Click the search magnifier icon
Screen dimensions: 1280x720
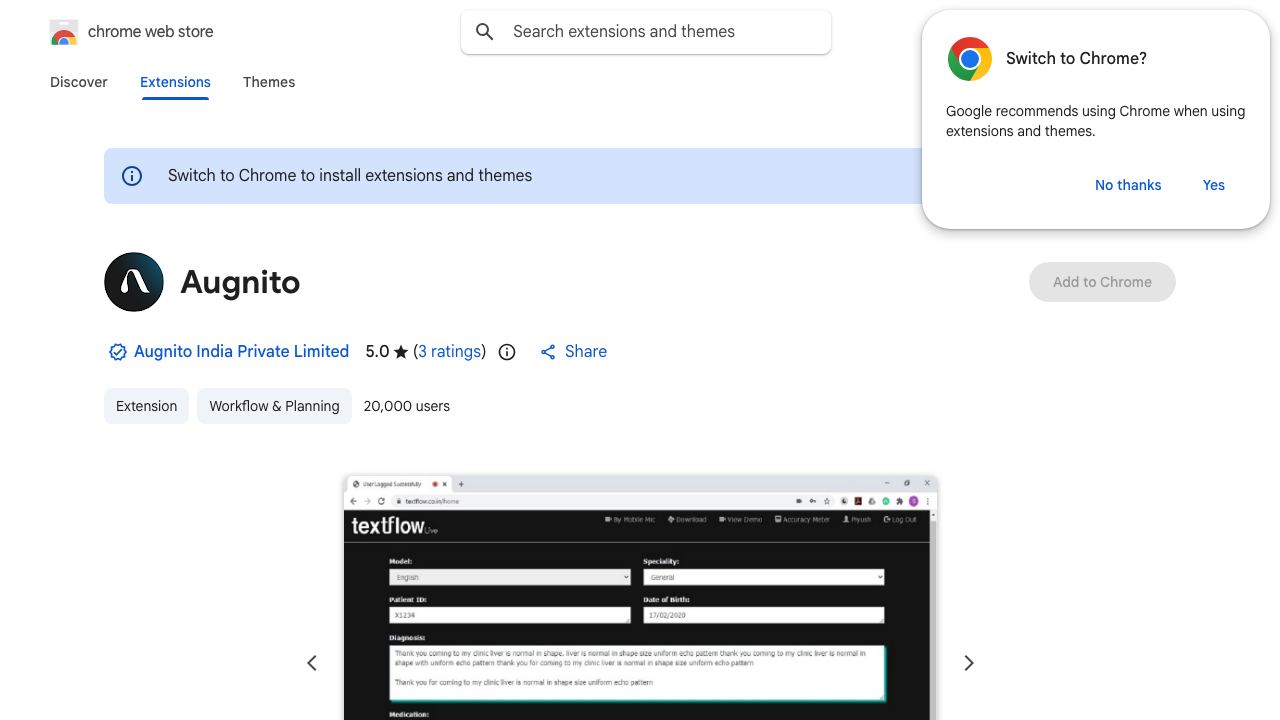485,32
